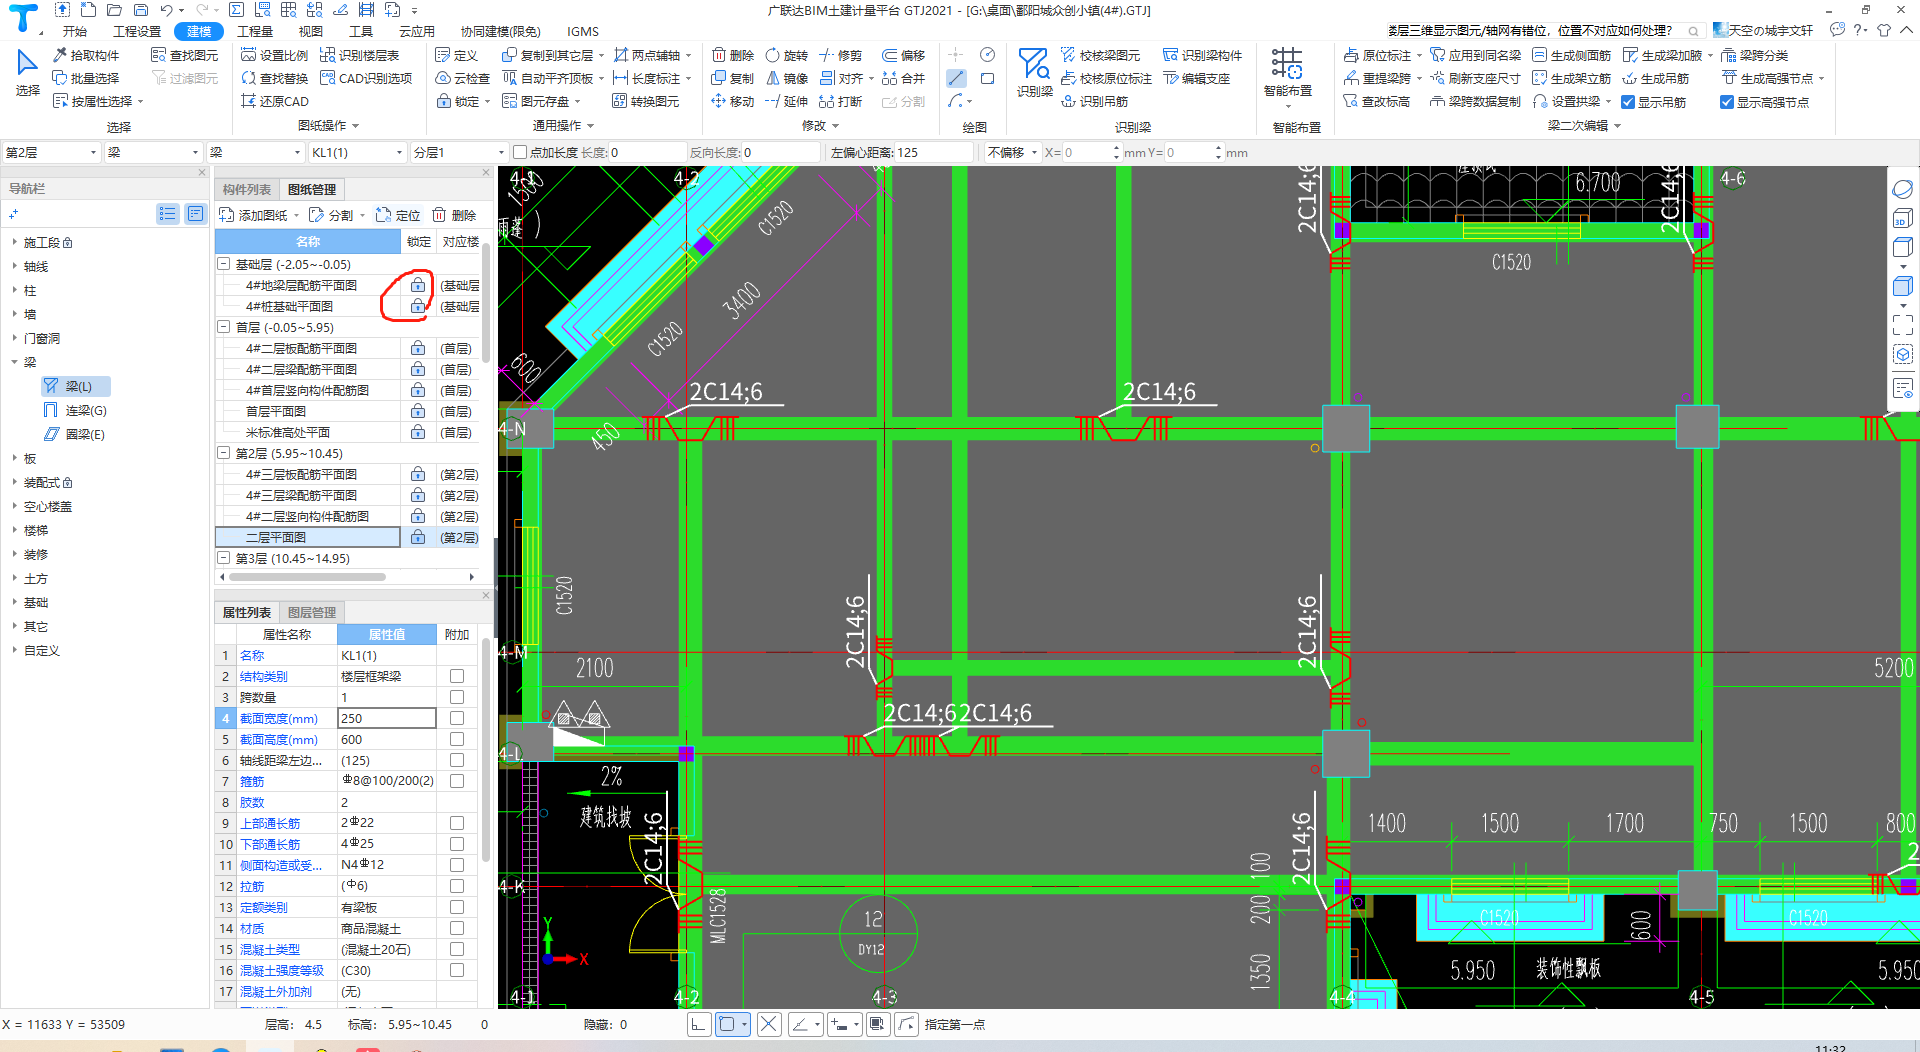The image size is (1920, 1052).
Task: Expand 按属性选择 dropdown arrow
Action: tap(141, 101)
